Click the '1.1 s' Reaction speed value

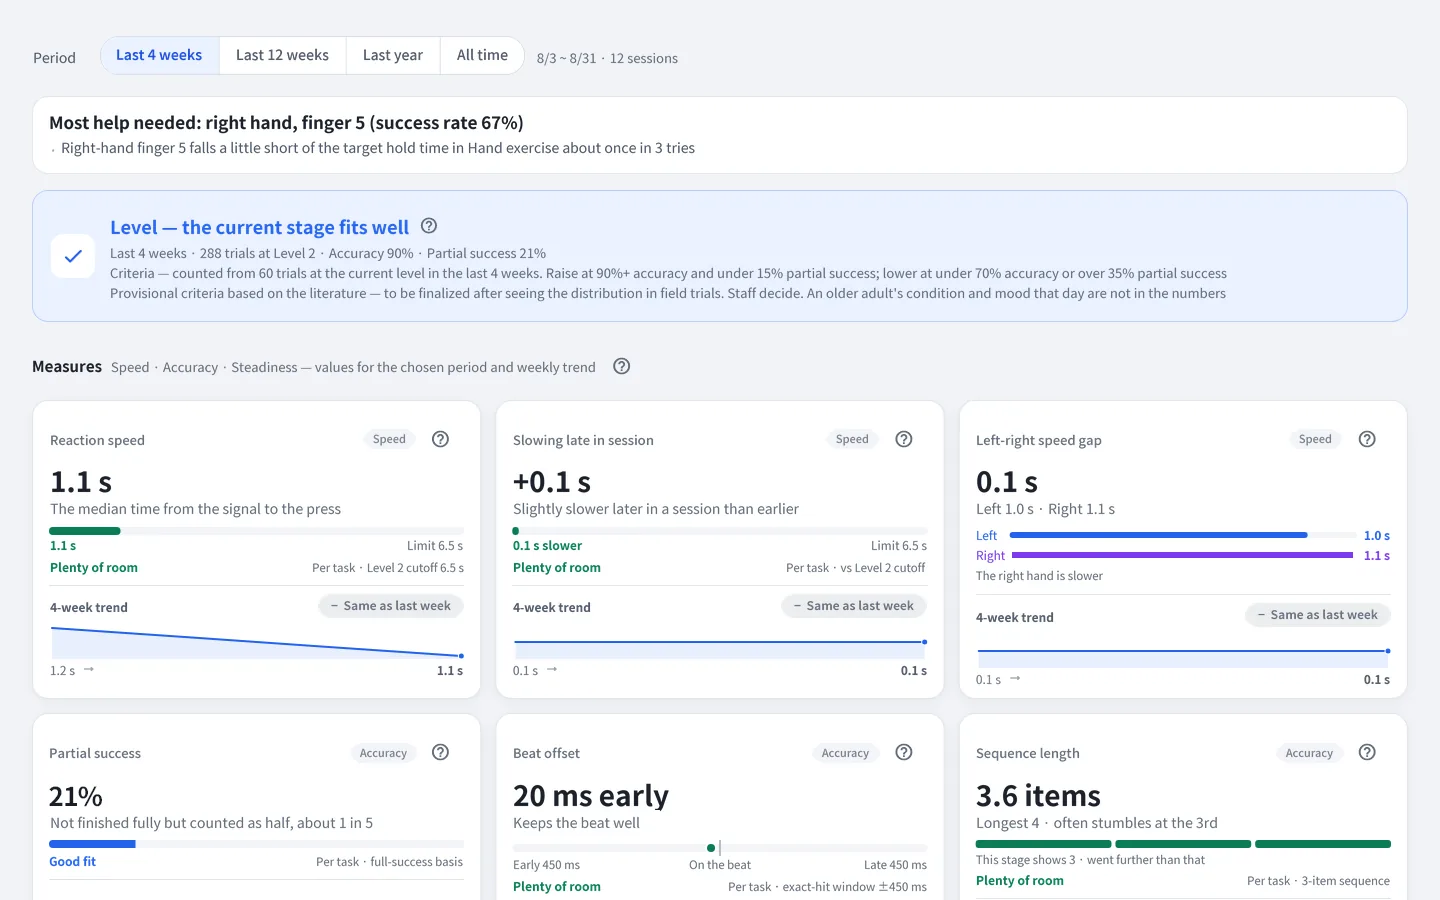pos(81,482)
